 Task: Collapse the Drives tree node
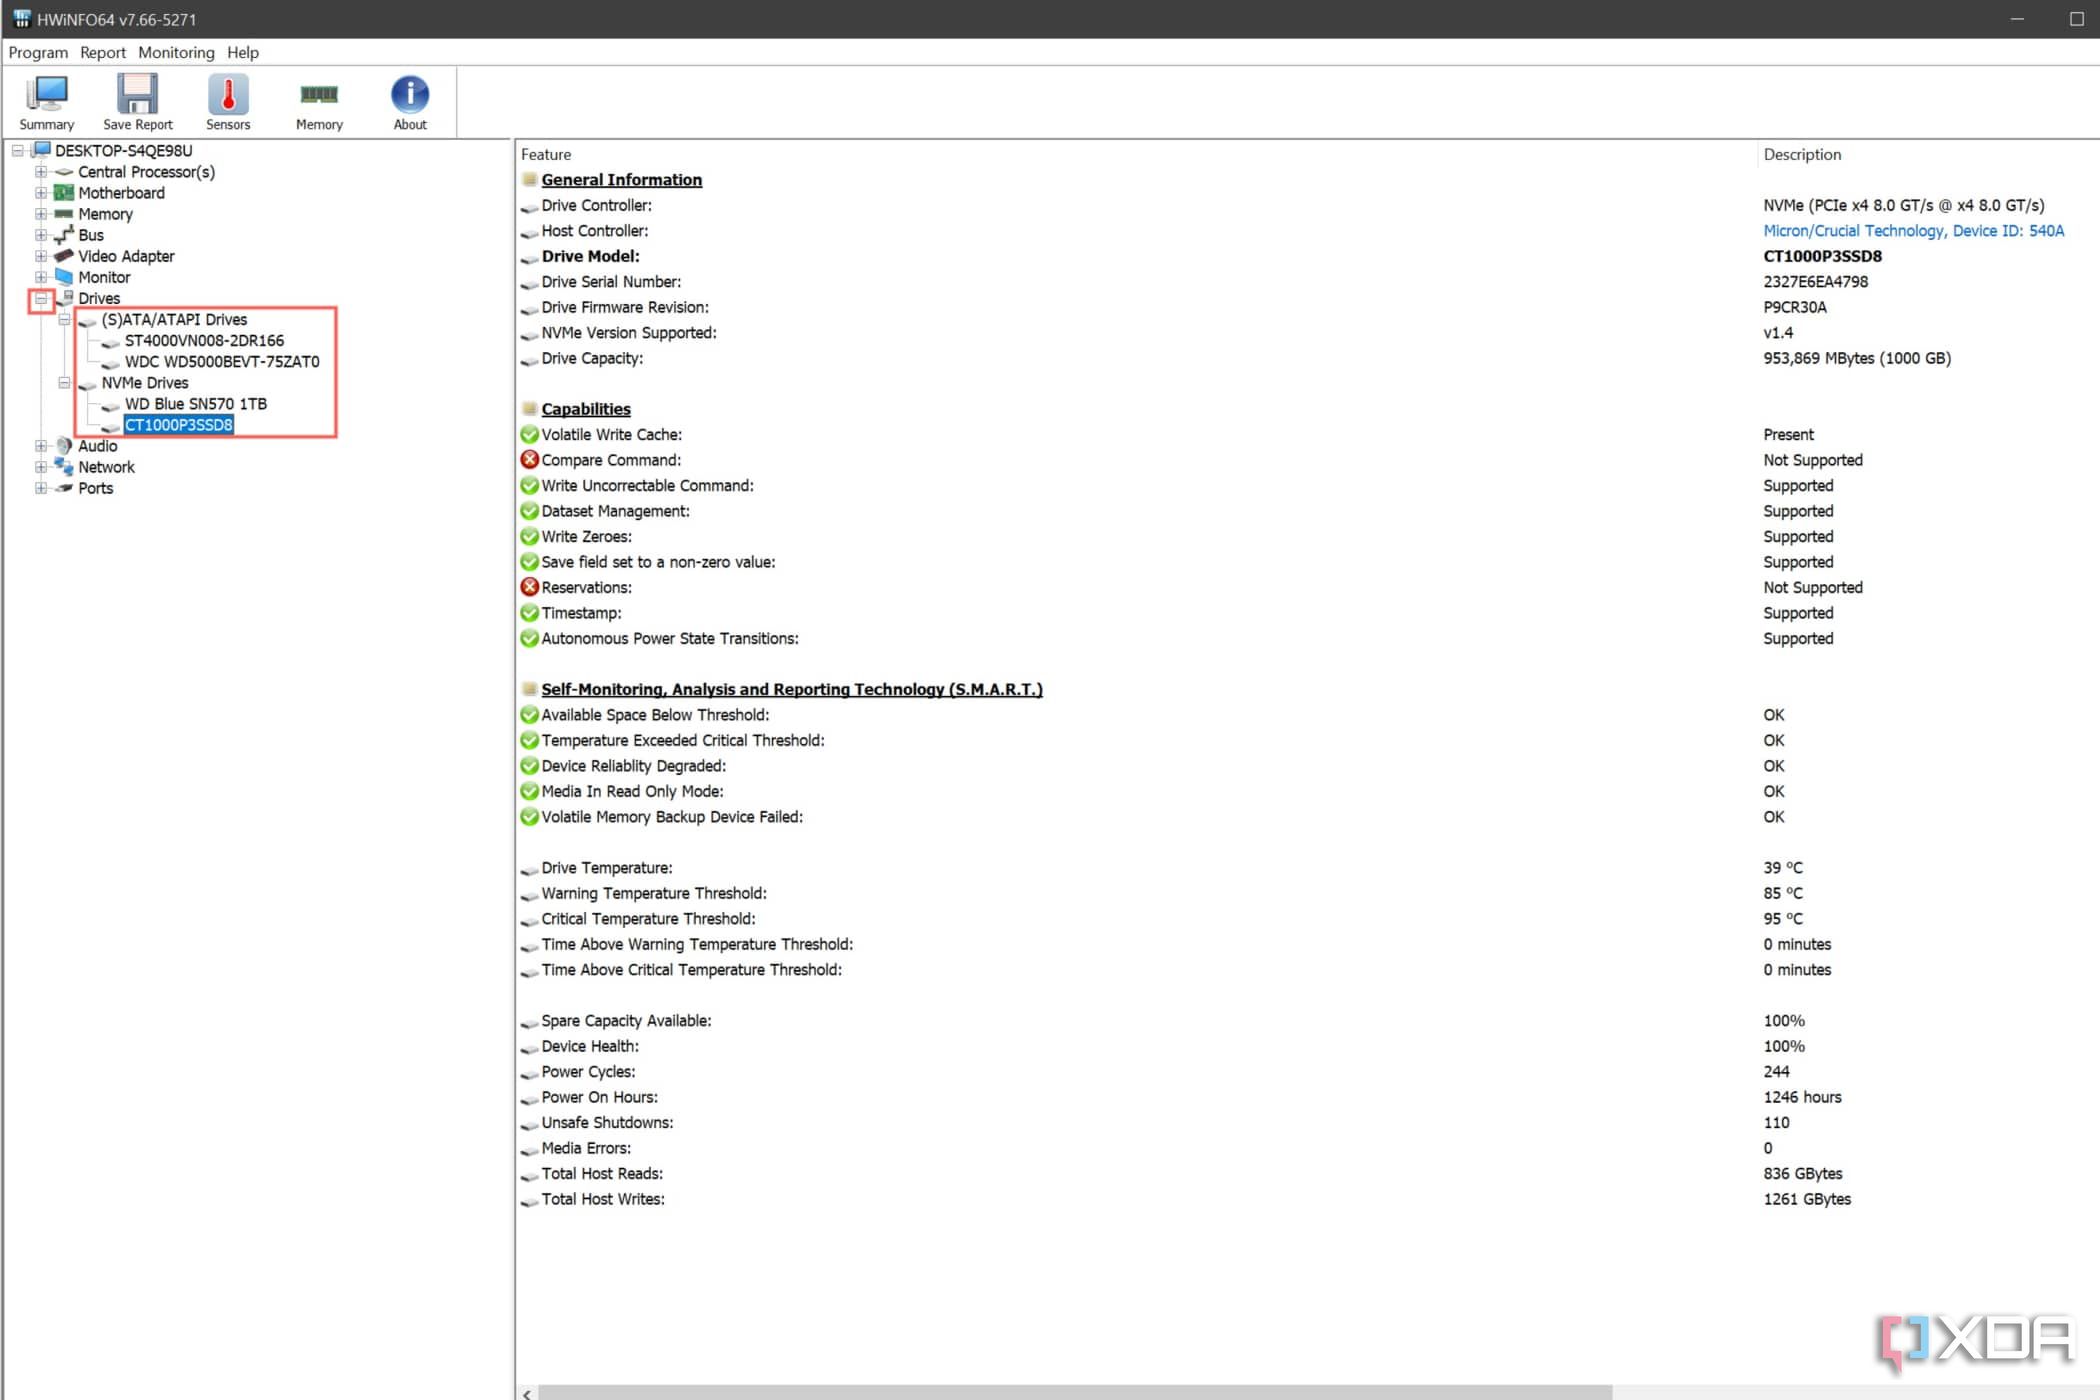click(x=41, y=298)
